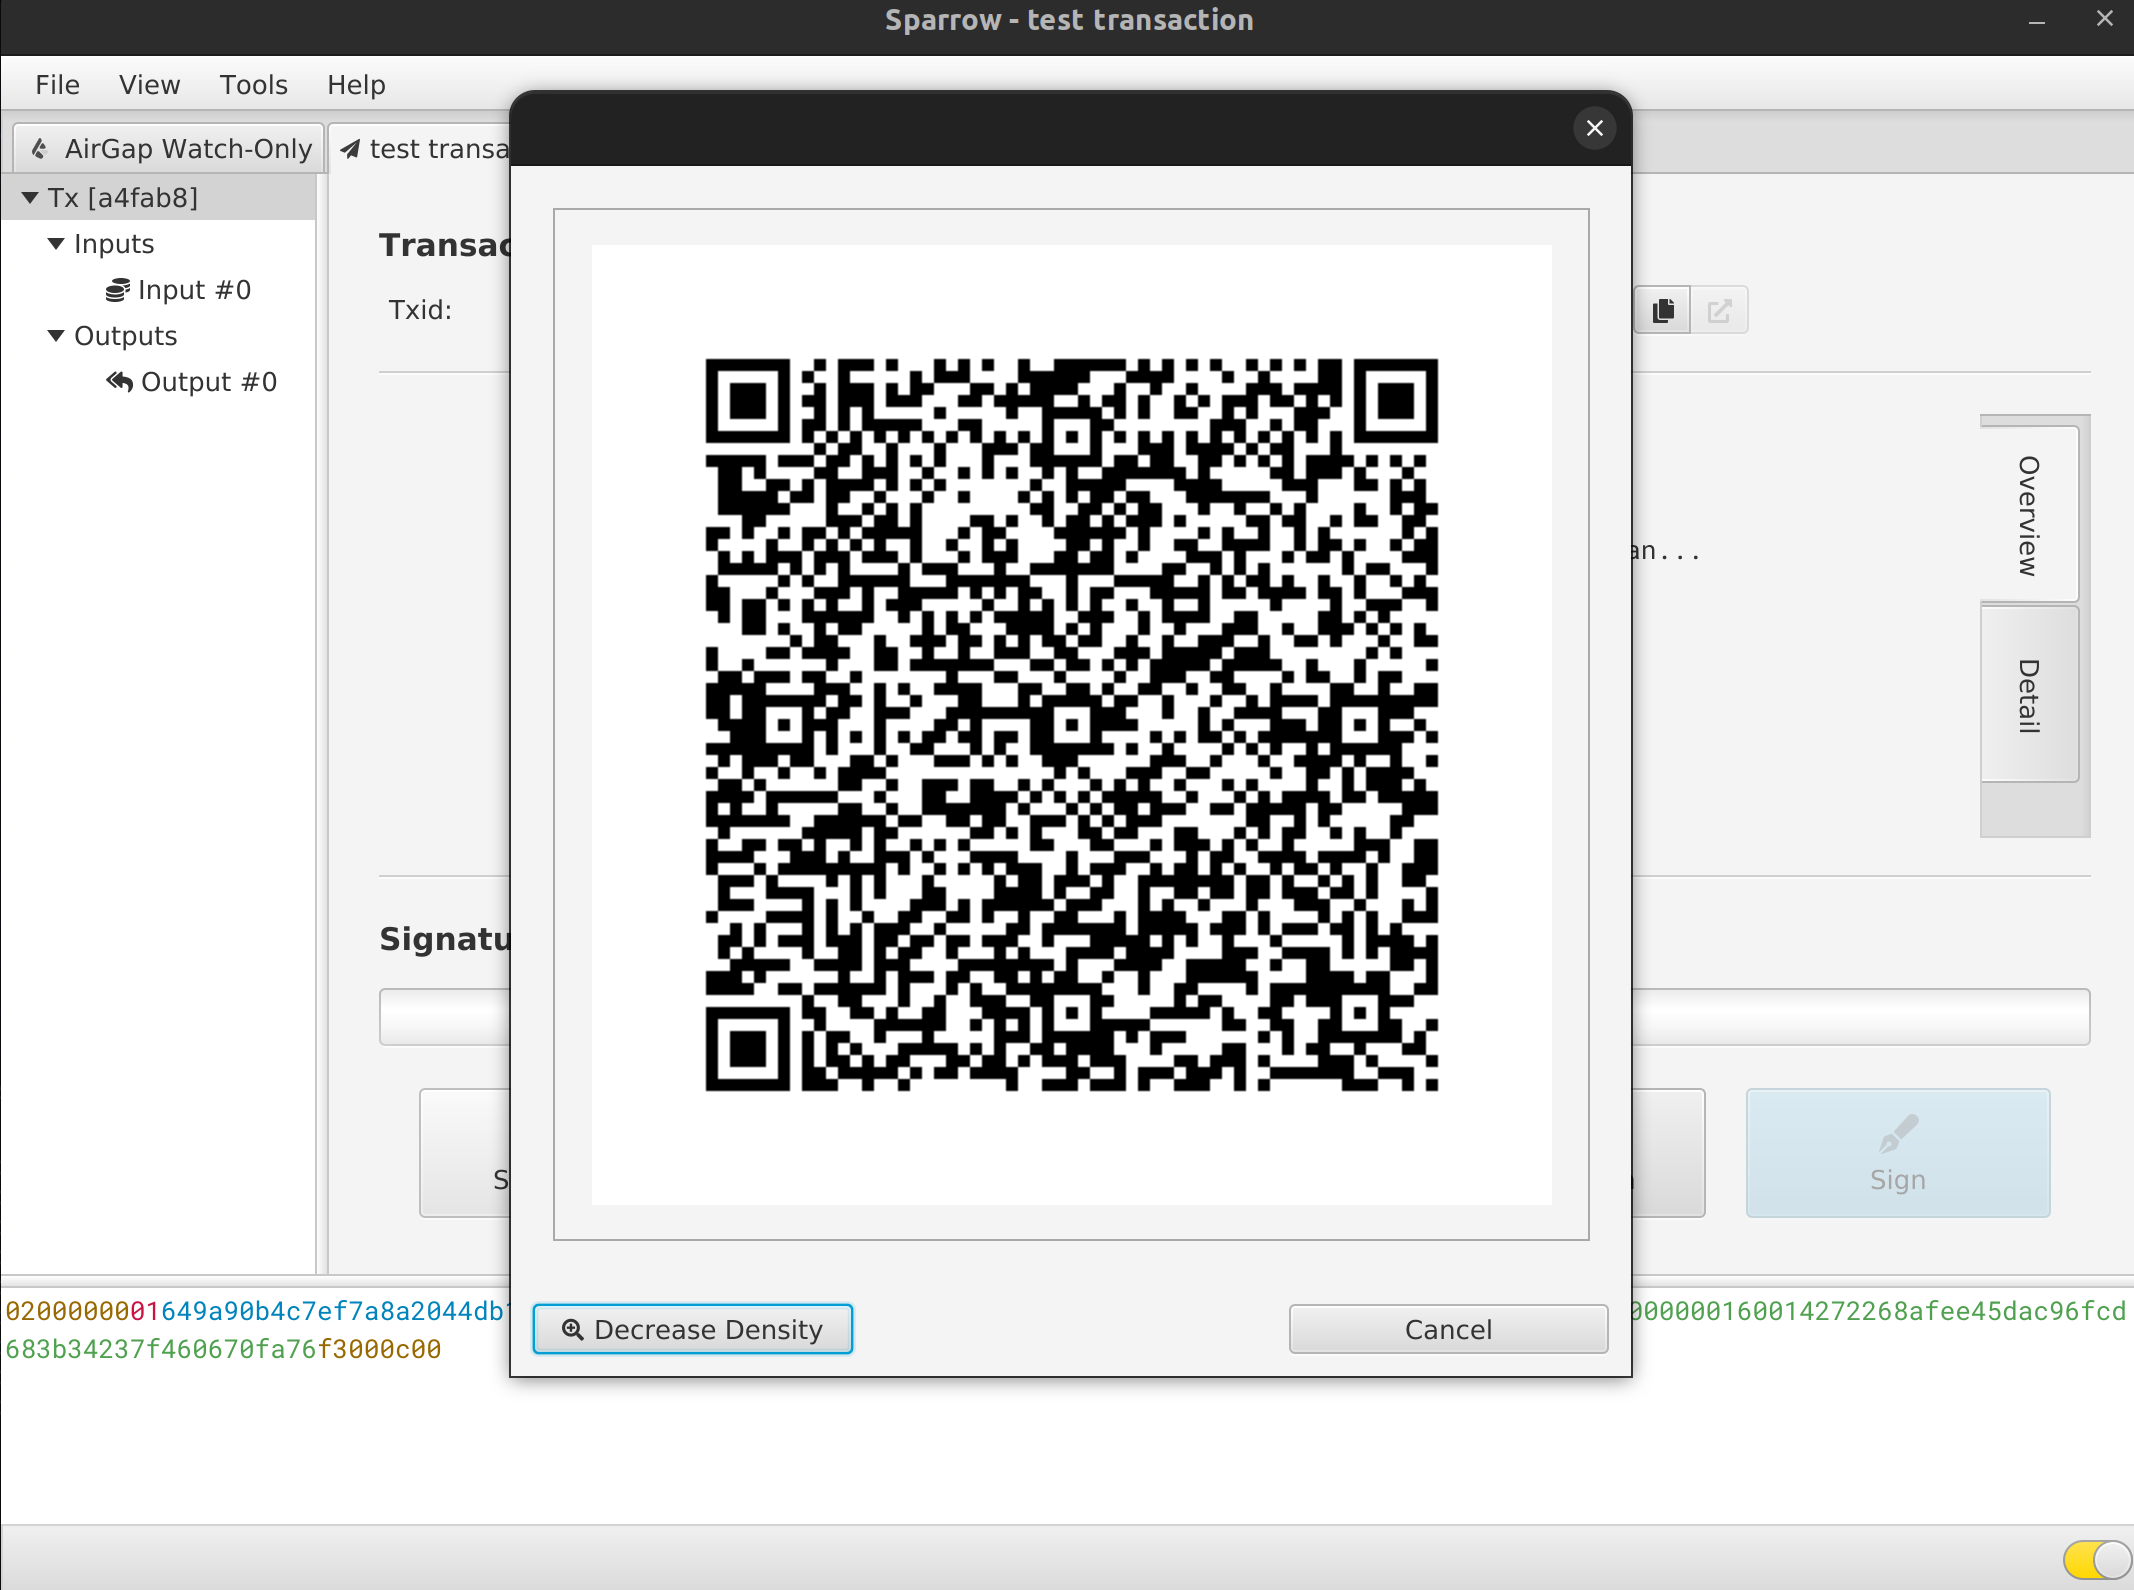2134x1590 pixels.
Task: Click the Inputs tree label
Action: [x=114, y=244]
